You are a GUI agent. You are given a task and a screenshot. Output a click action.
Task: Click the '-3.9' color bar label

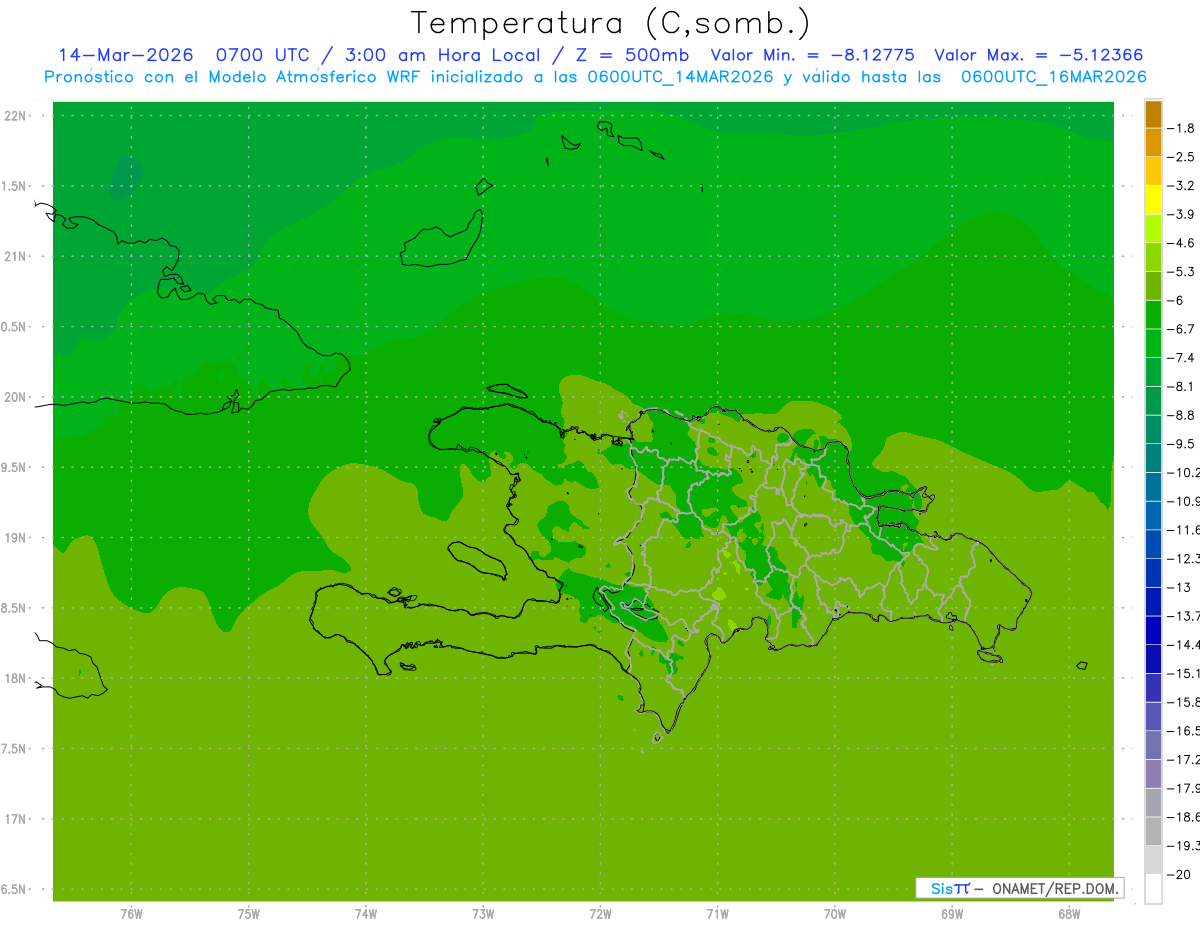pos(1181,214)
